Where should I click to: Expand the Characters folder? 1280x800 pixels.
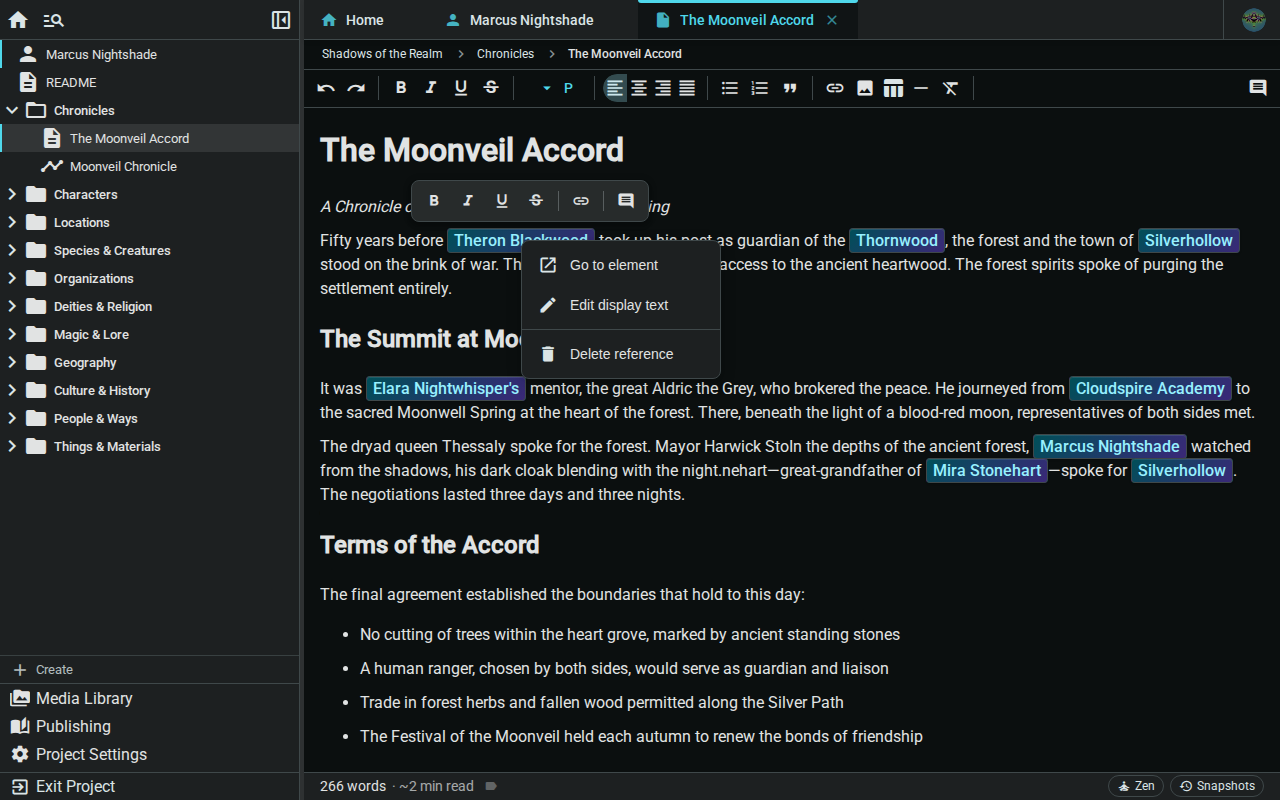[12, 194]
